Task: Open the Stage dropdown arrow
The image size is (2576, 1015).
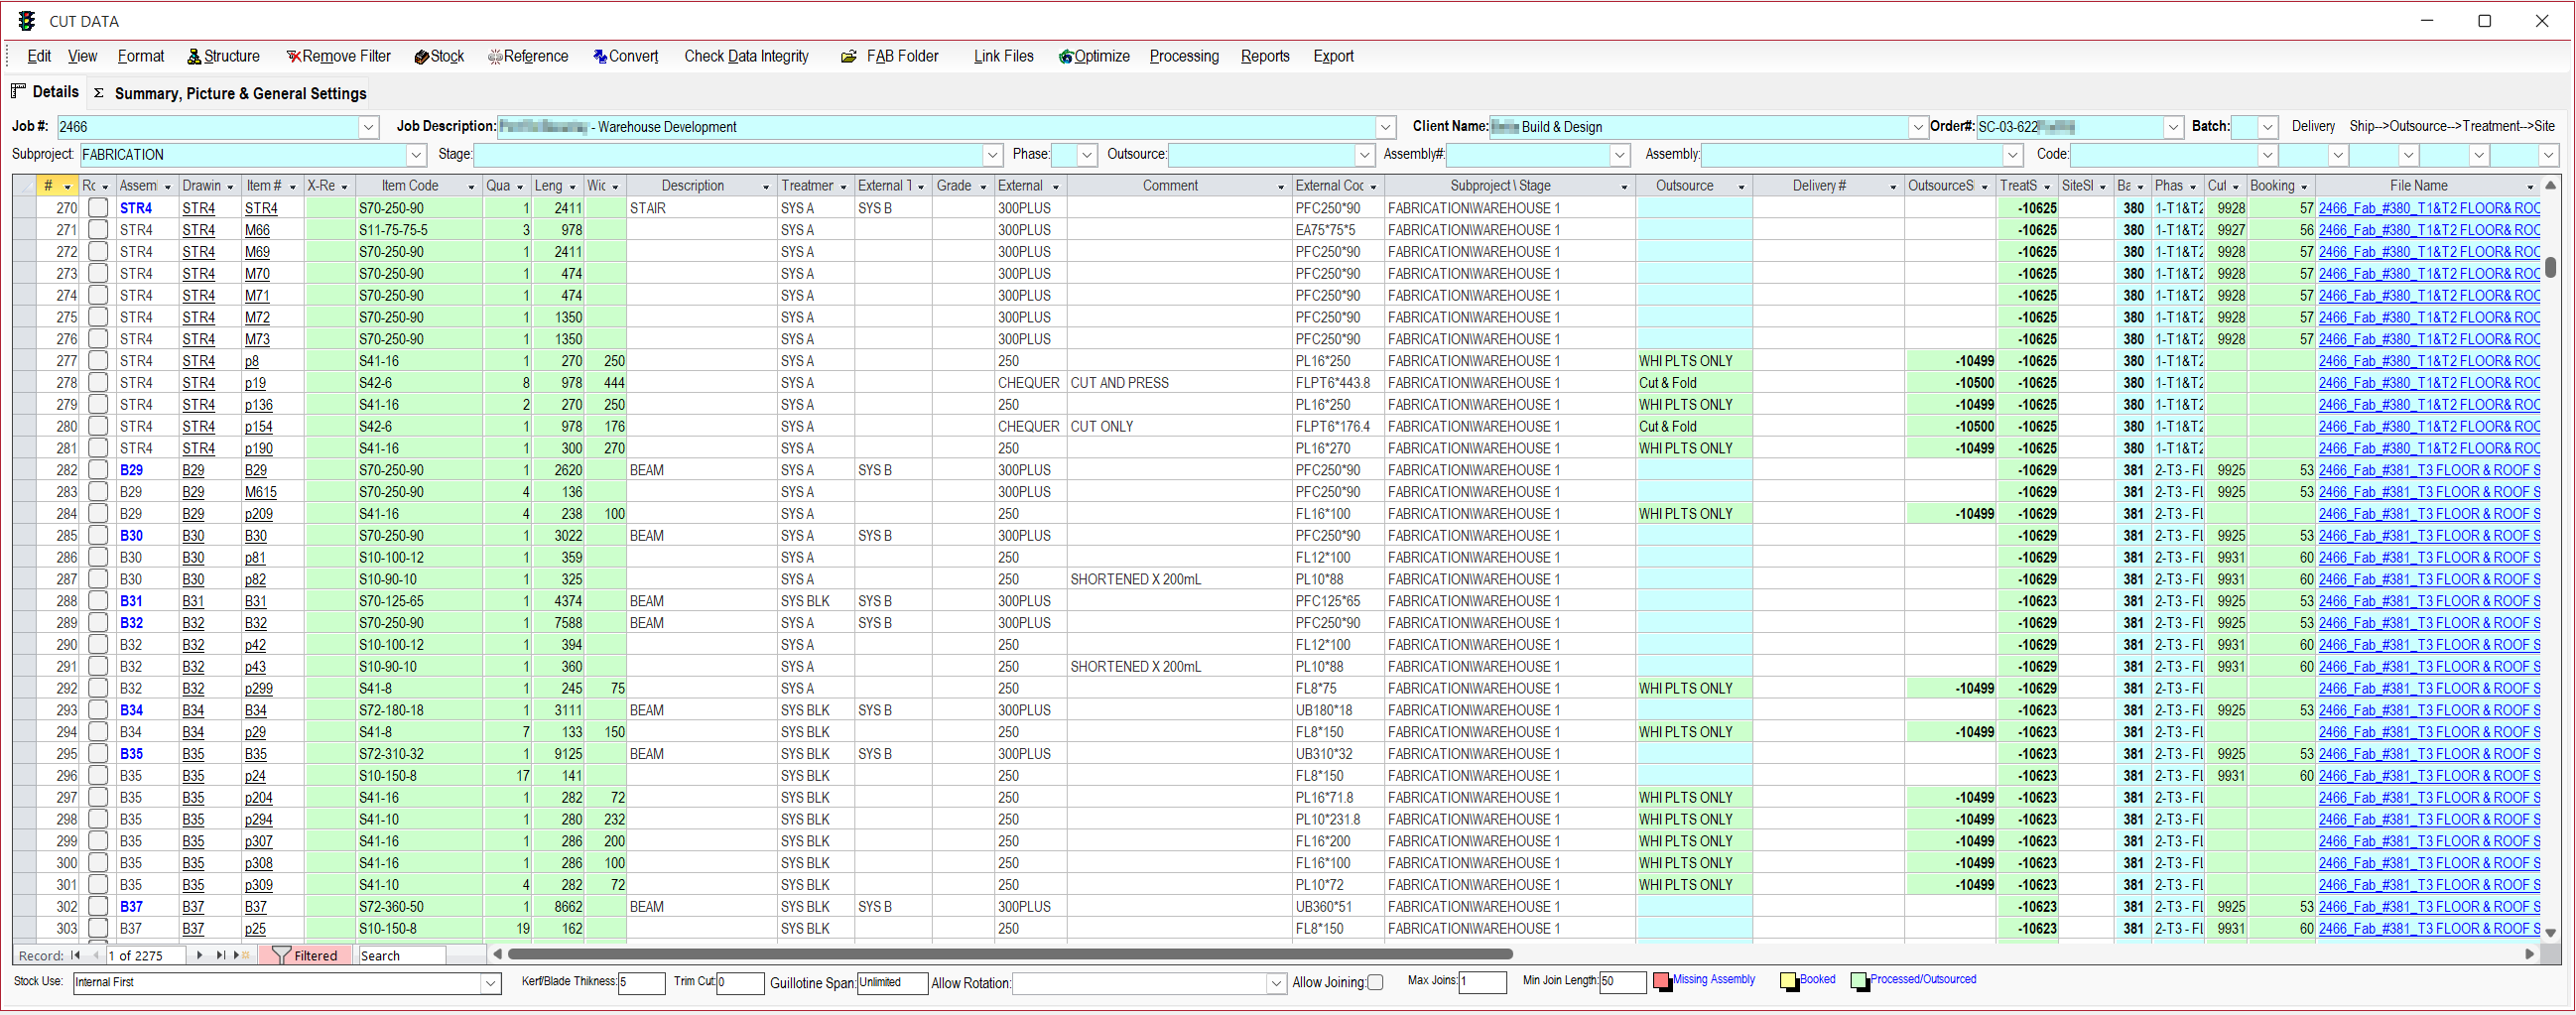Action: [x=992, y=155]
